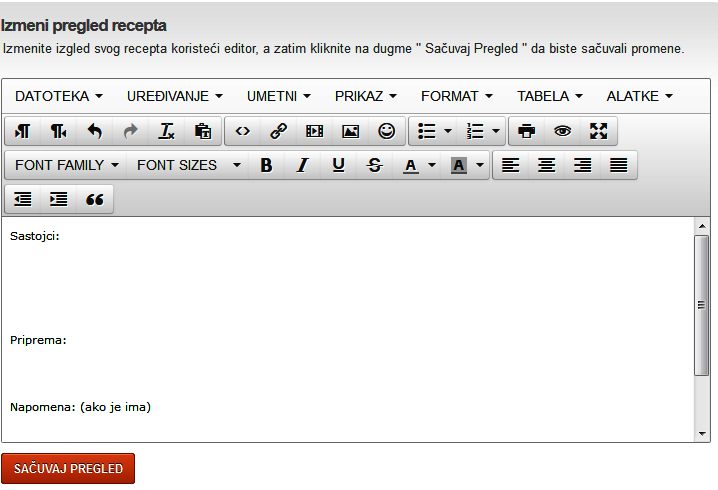Click the Print icon

click(x=526, y=131)
